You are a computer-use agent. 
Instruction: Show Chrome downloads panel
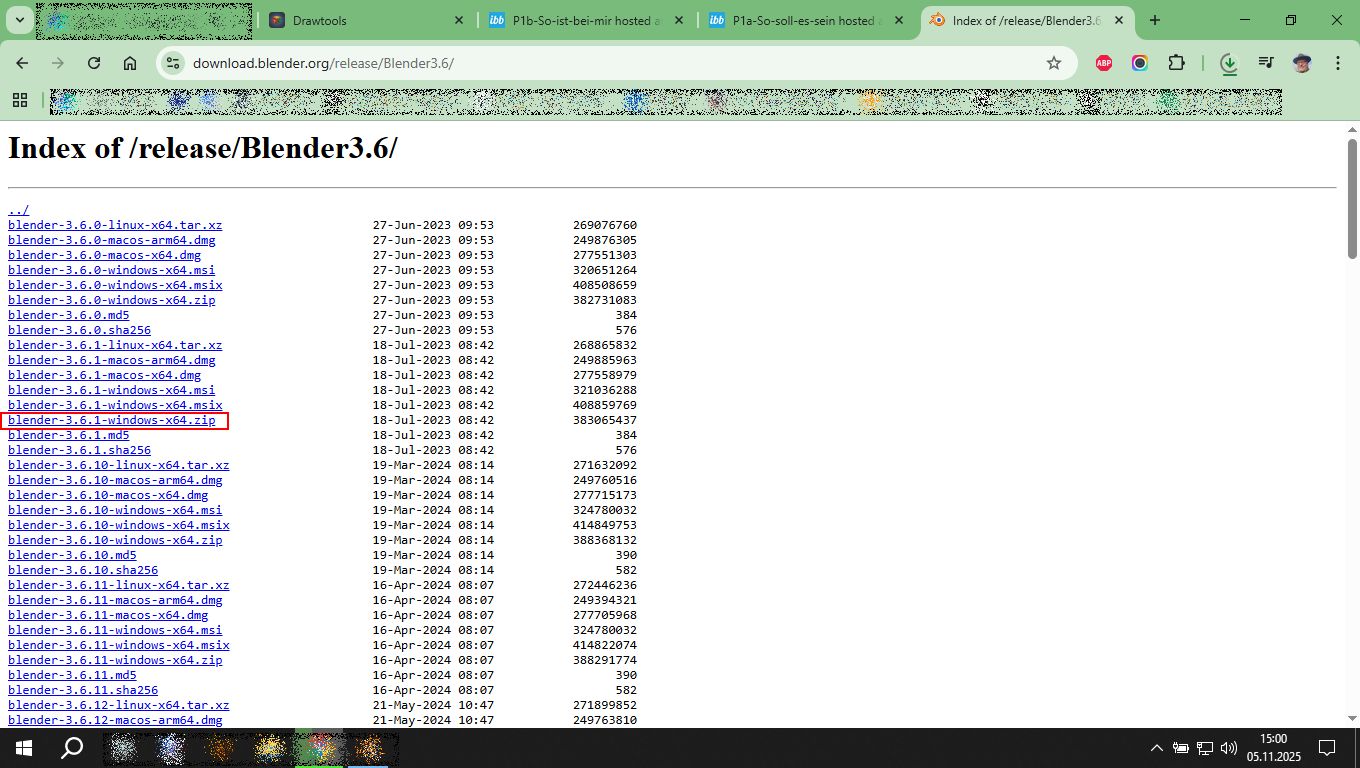[1229, 63]
